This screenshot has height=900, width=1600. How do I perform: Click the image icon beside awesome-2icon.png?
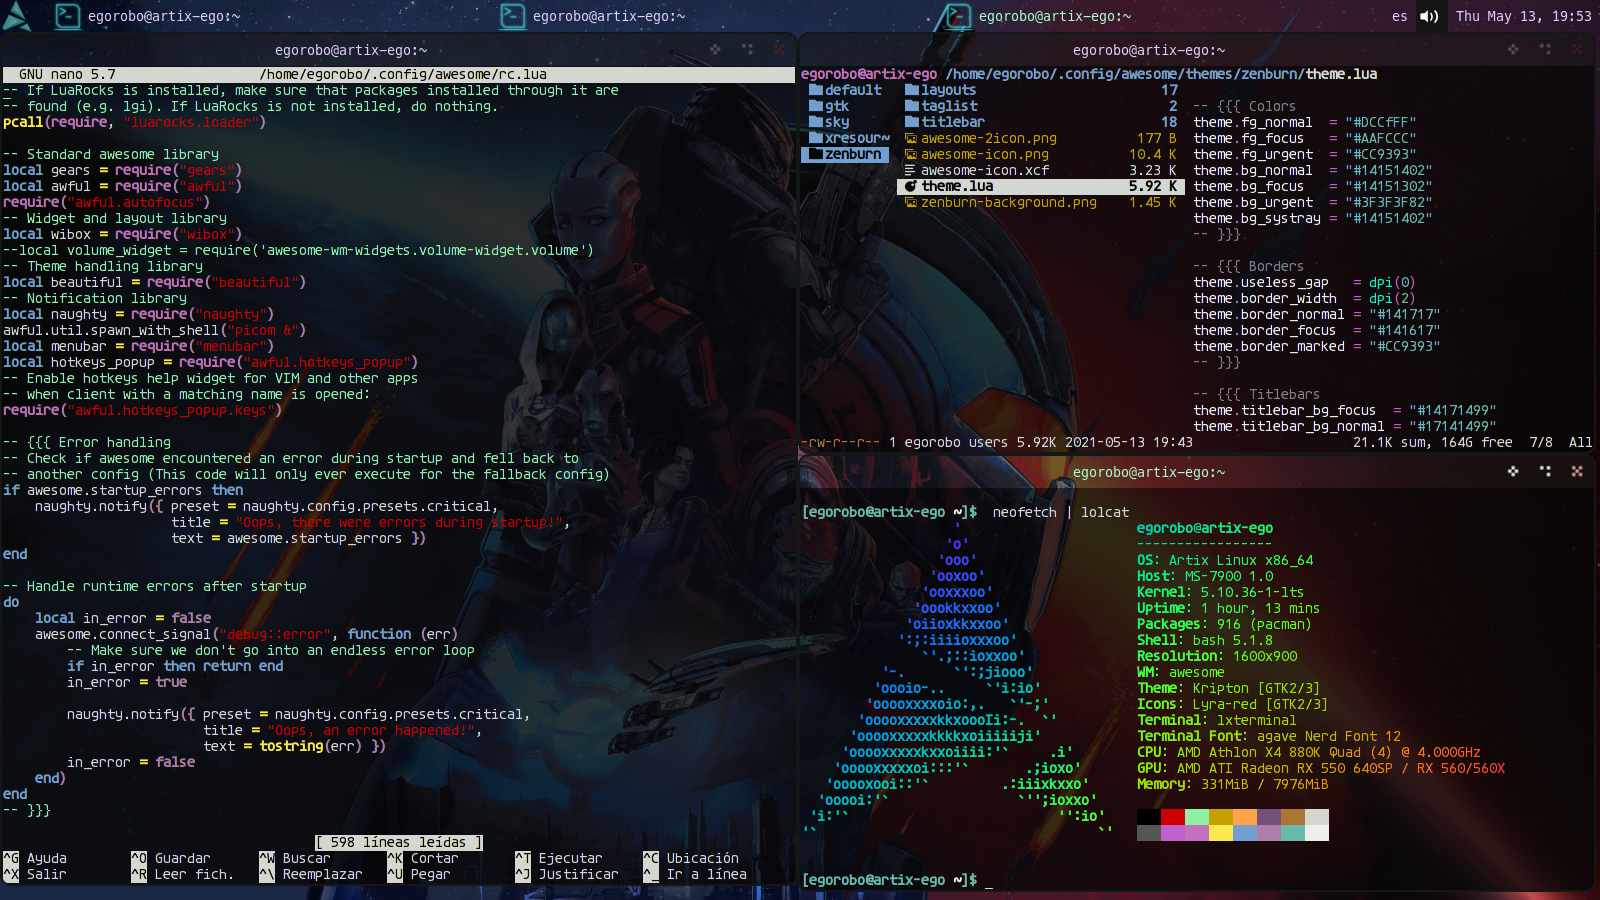[x=911, y=138]
